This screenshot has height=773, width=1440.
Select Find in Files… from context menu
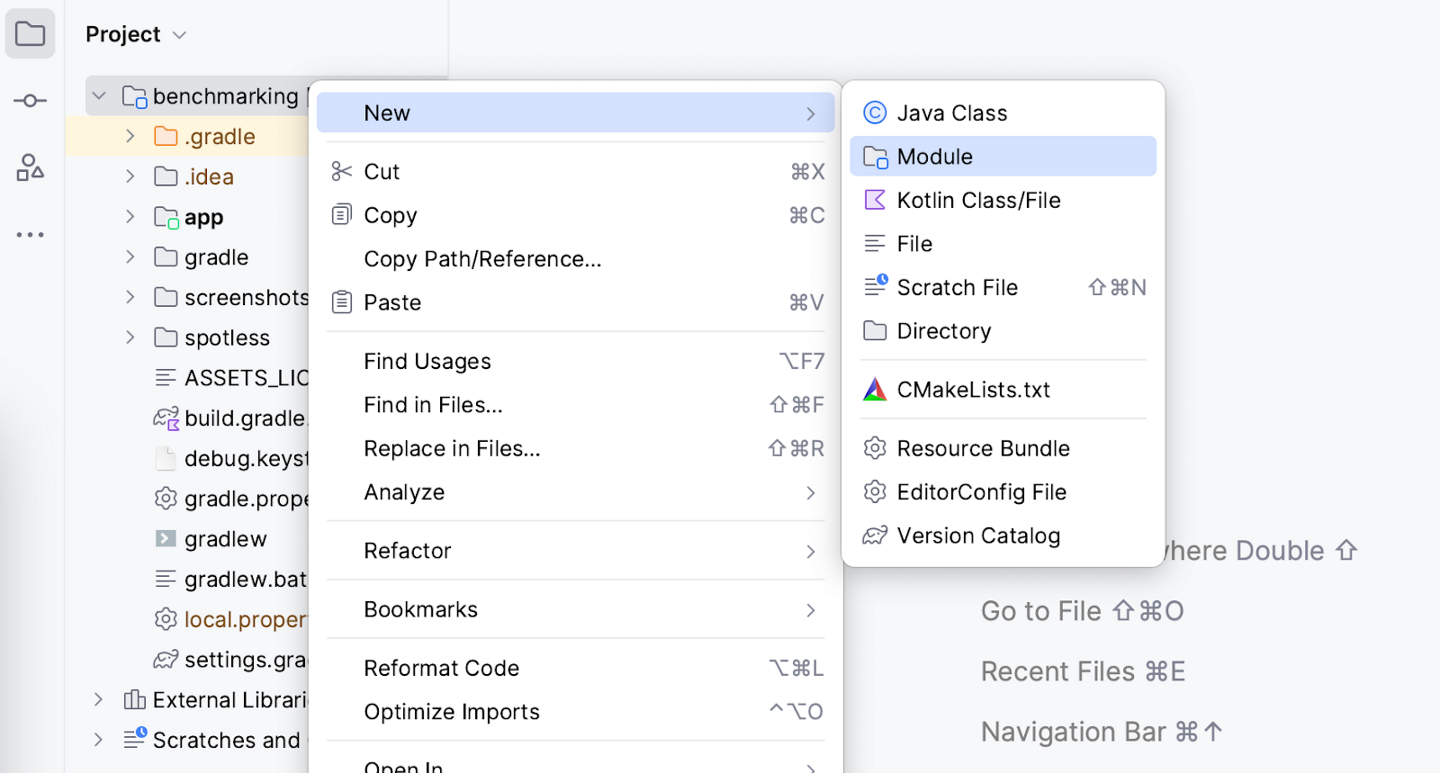click(433, 405)
